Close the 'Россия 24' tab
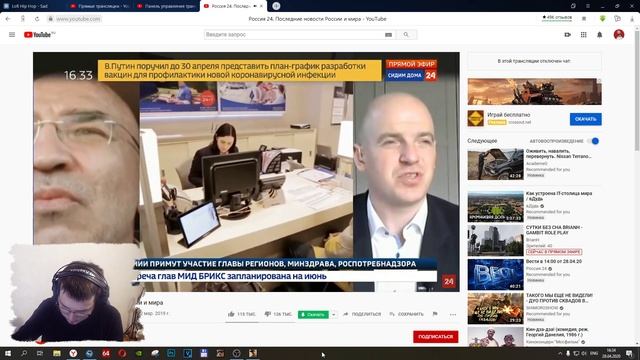This screenshot has height=360, width=640. click(x=261, y=6)
